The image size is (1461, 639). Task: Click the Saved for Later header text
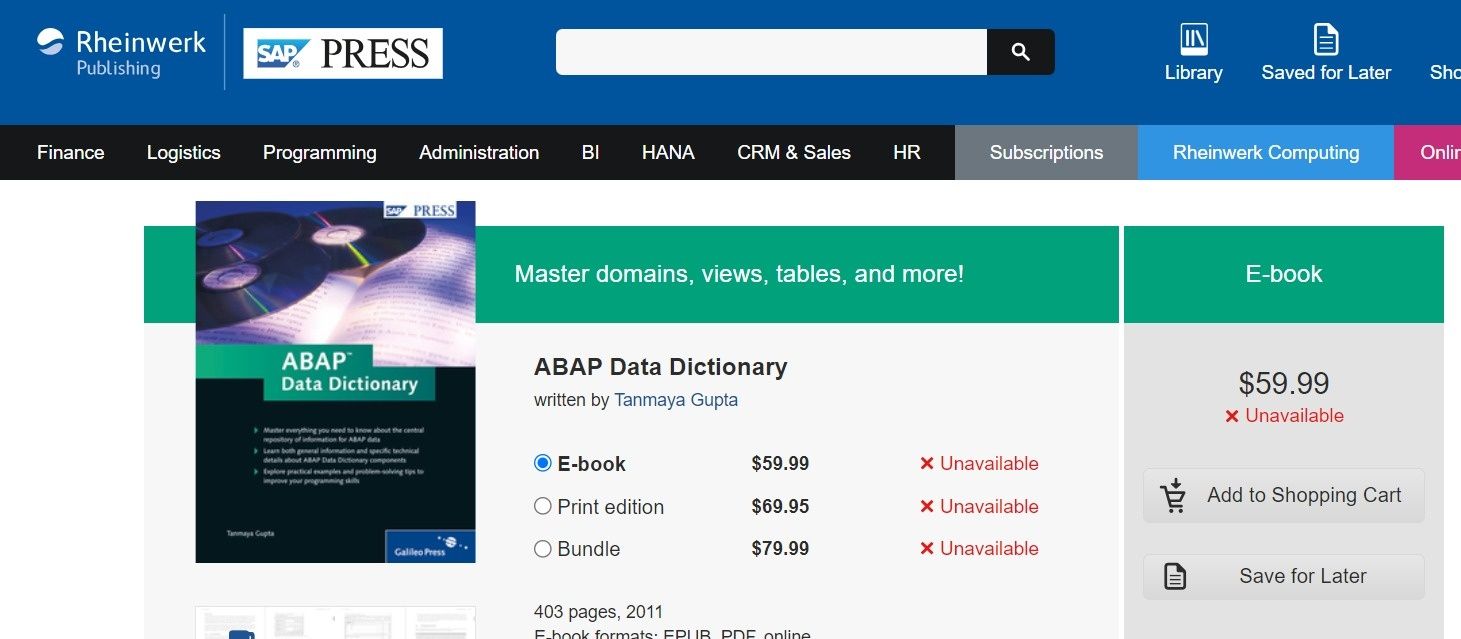pos(1326,73)
